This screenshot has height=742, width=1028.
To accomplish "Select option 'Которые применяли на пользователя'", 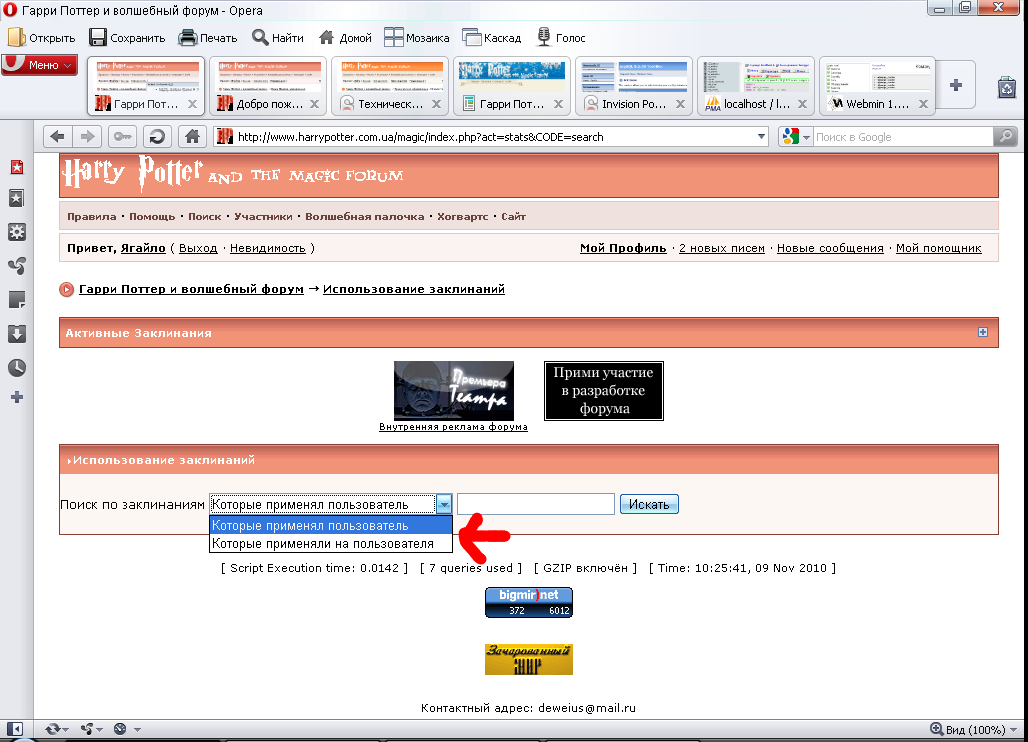I will [x=323, y=544].
